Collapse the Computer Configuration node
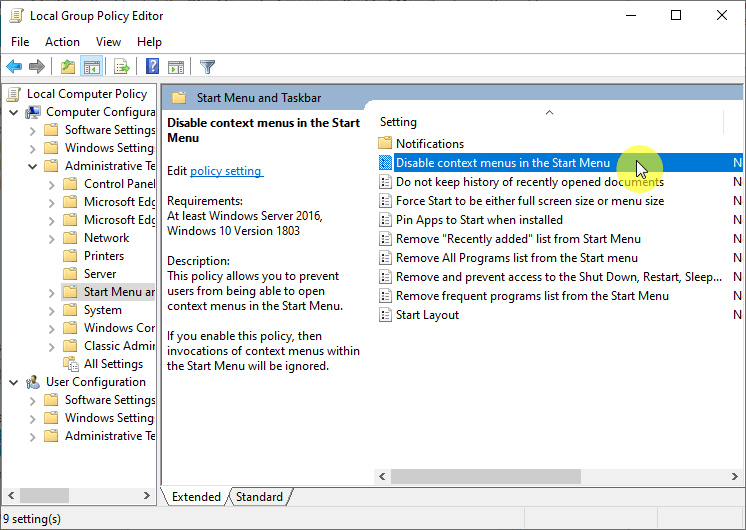The width and height of the screenshot is (746, 530). [14, 112]
